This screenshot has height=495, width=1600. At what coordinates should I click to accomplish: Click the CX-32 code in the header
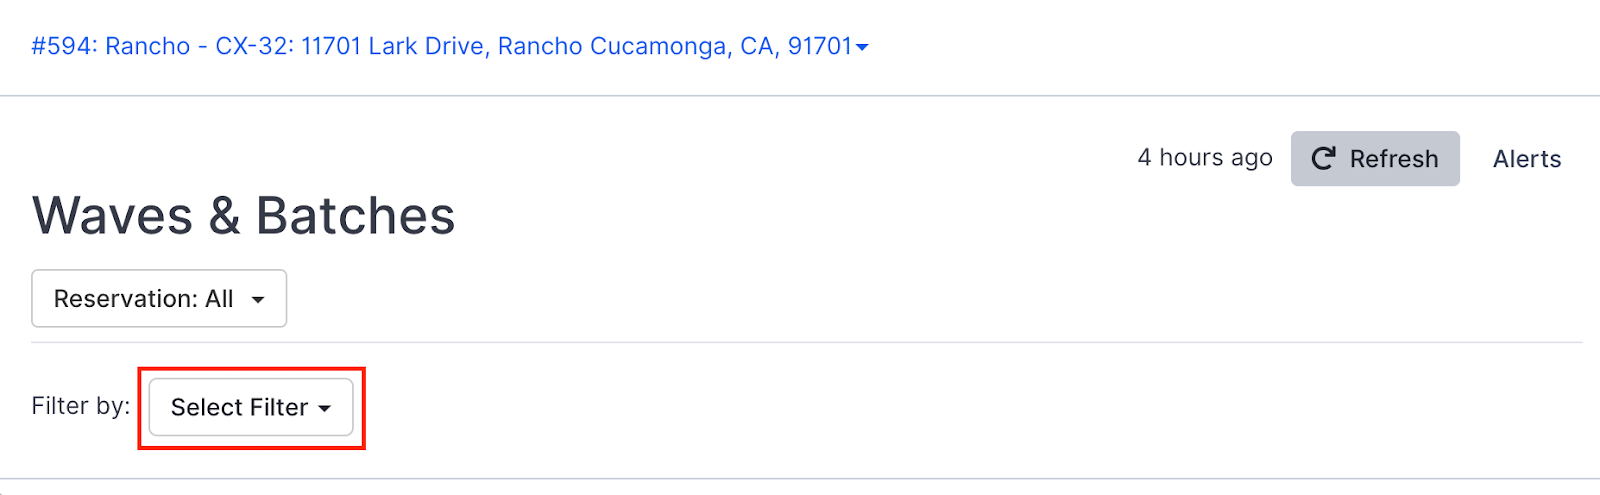pos(252,46)
